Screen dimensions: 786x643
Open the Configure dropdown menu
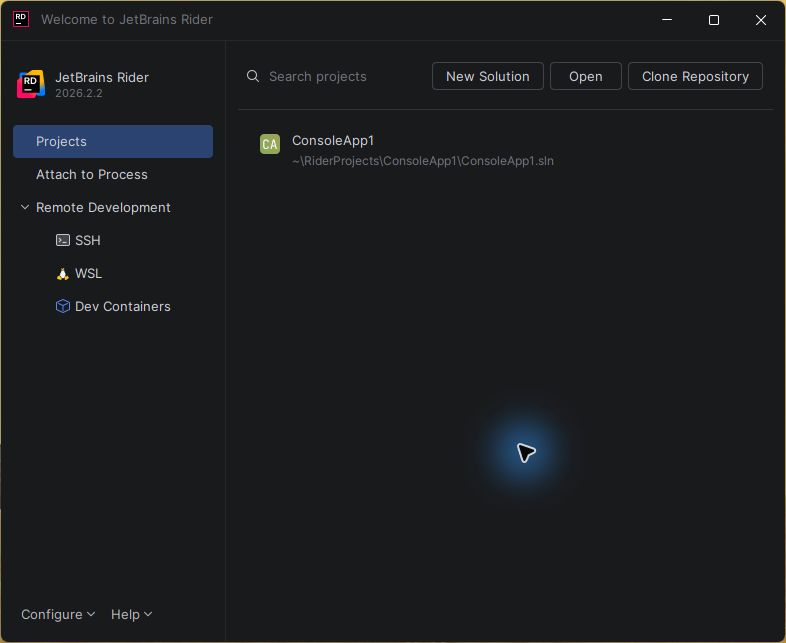[x=58, y=614]
